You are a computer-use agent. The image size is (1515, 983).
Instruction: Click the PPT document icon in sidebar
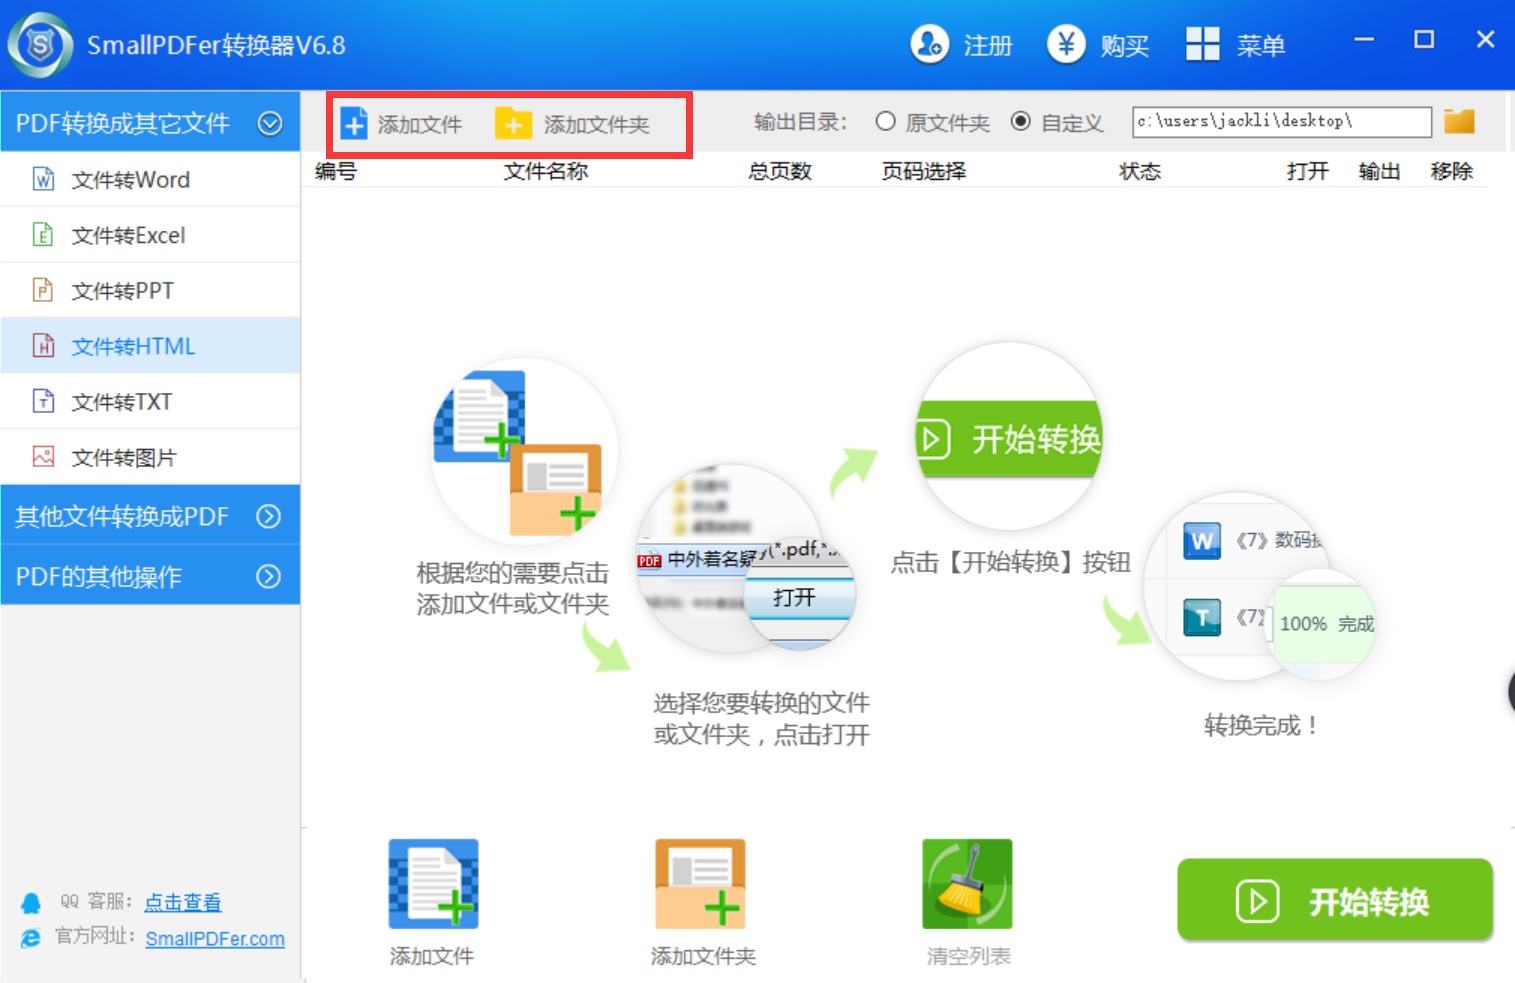coord(43,290)
